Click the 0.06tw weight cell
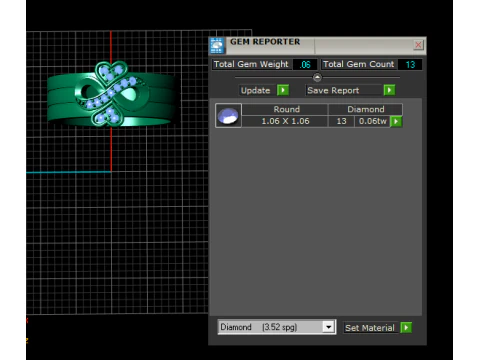480x360 pixels. click(372, 121)
